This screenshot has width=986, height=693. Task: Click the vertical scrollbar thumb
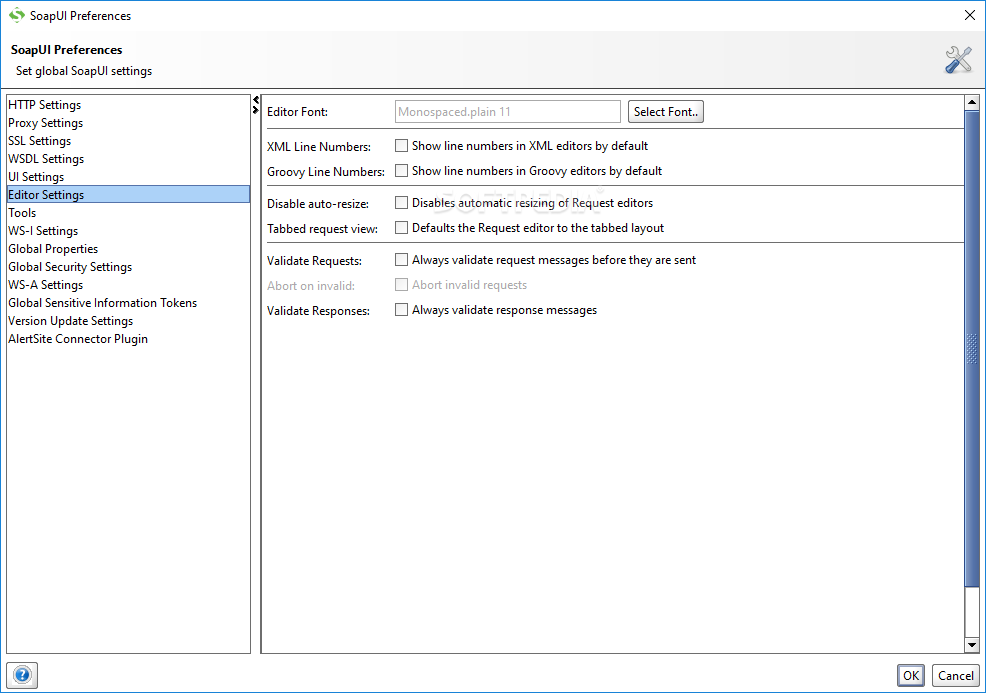click(x=972, y=349)
